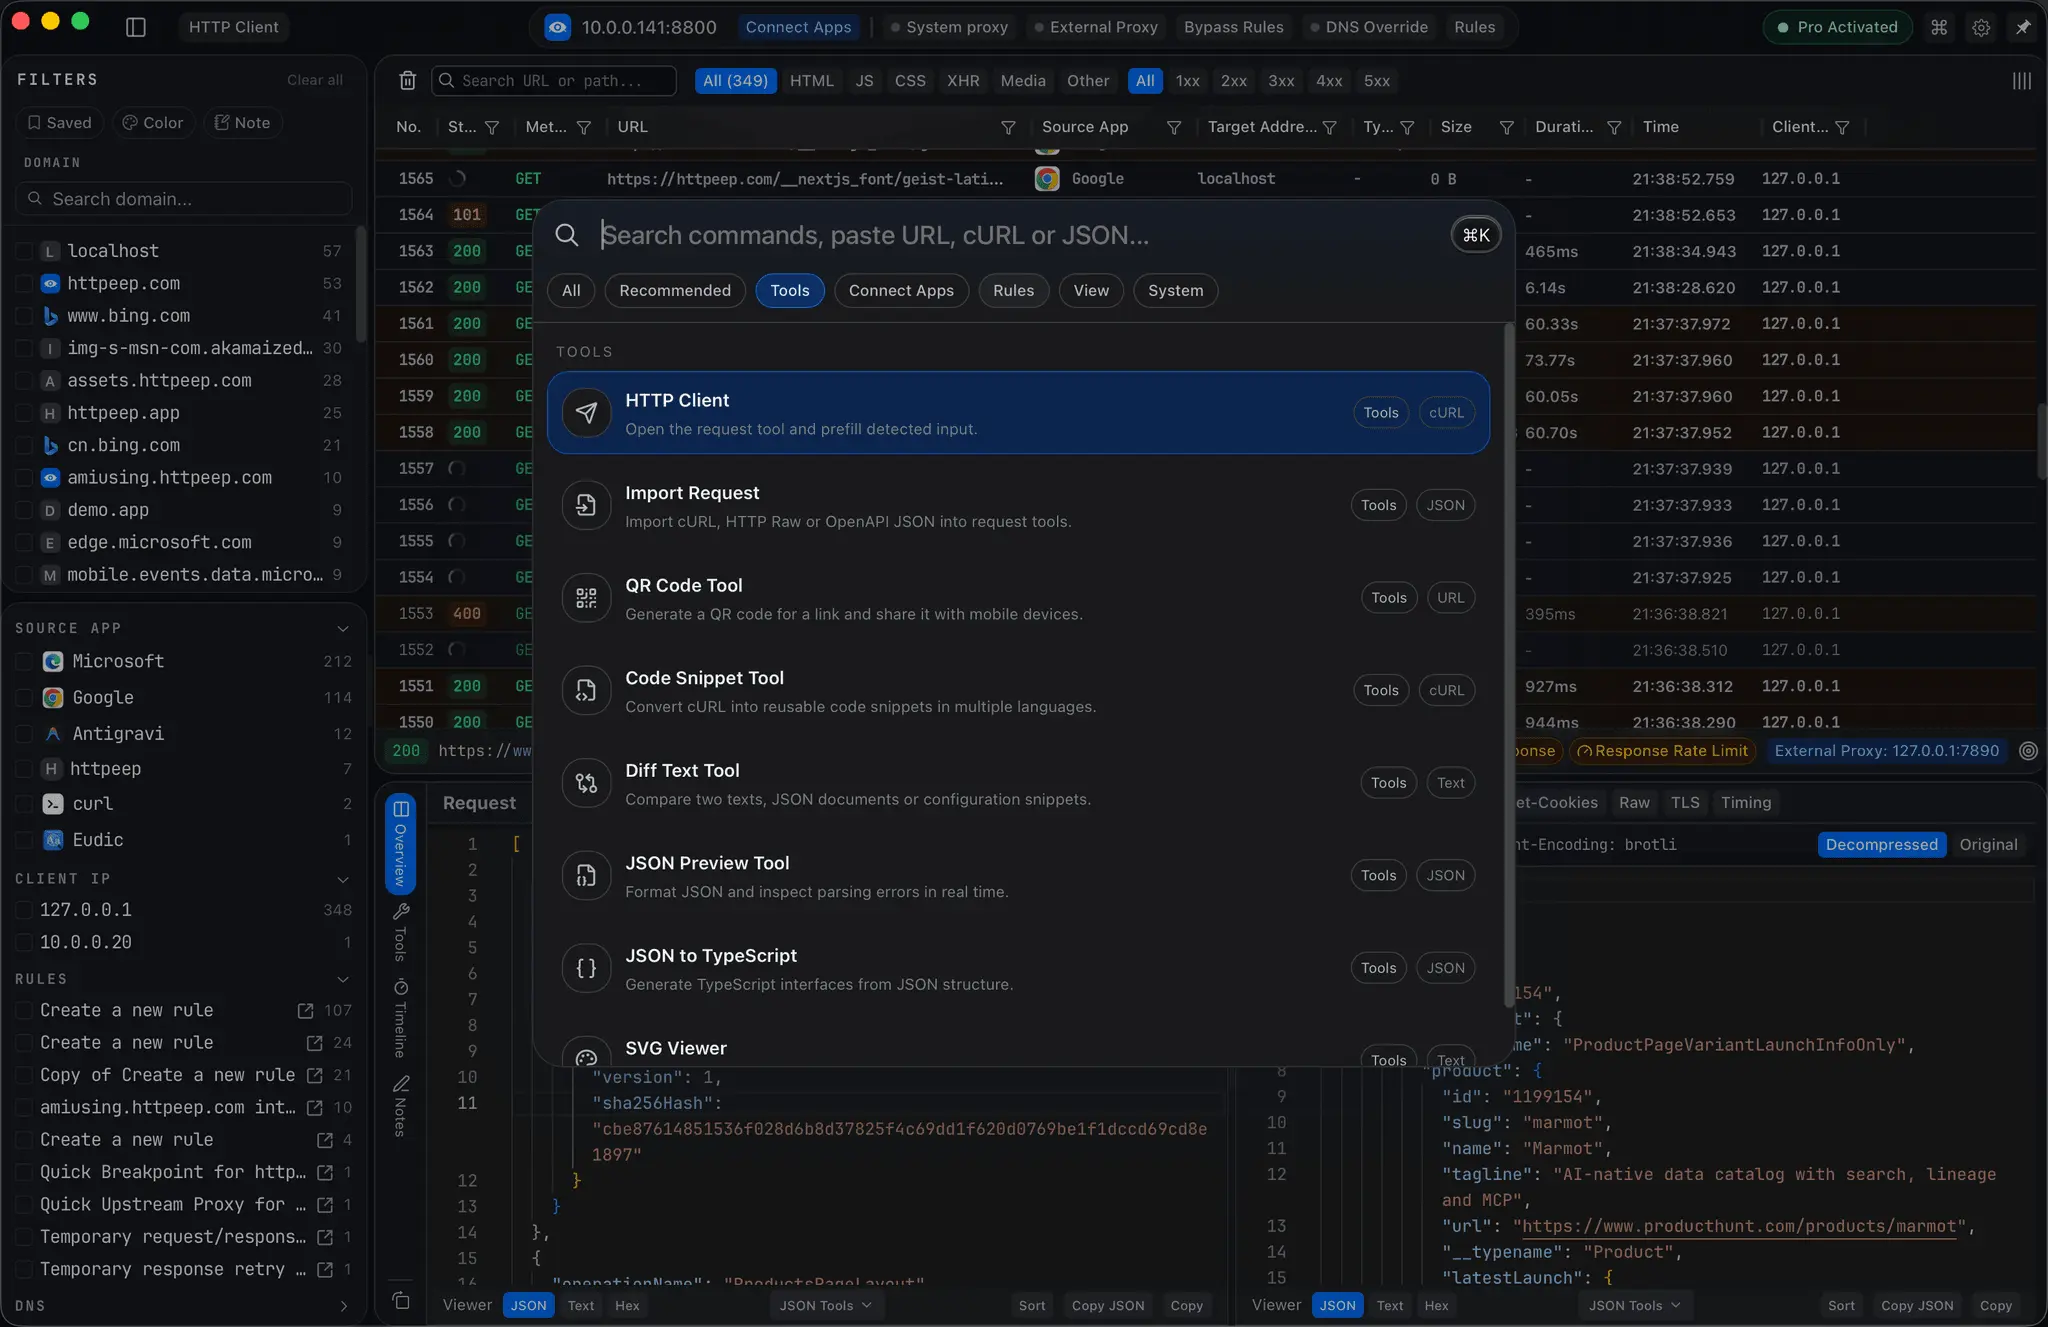Click the Size column filter icon

pyautogui.click(x=1506, y=128)
